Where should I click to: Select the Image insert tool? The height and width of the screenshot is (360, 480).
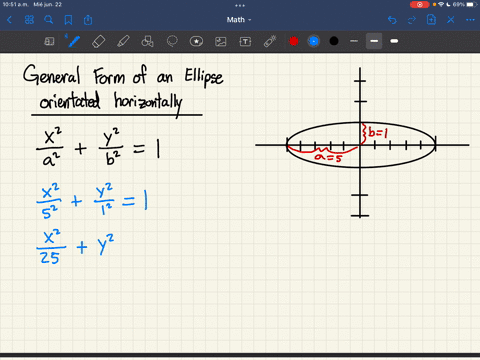tap(221, 41)
